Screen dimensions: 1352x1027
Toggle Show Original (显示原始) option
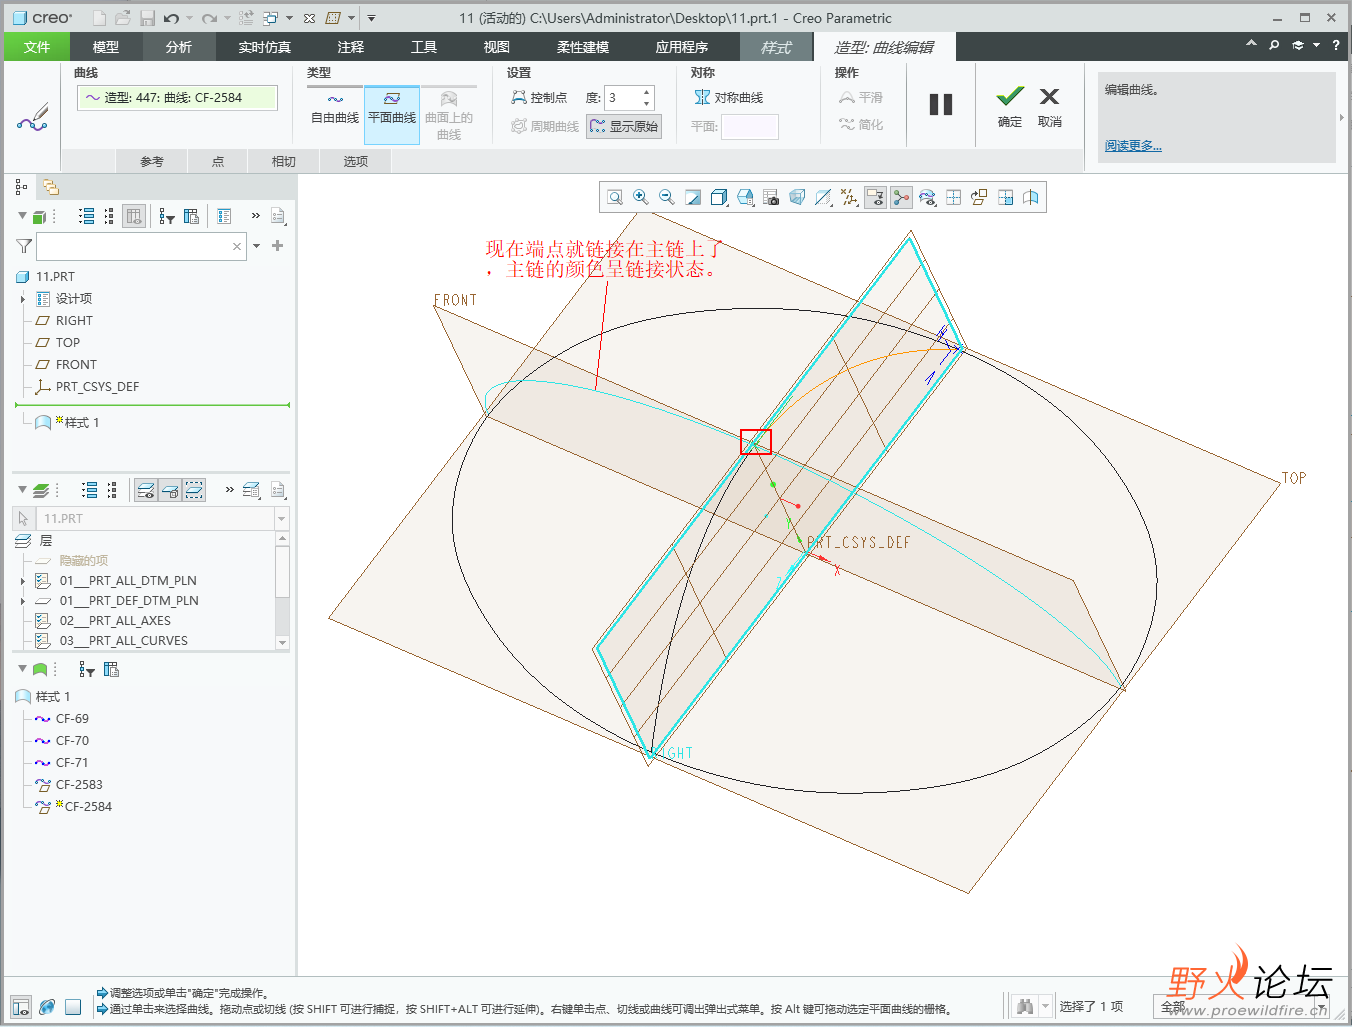click(624, 127)
